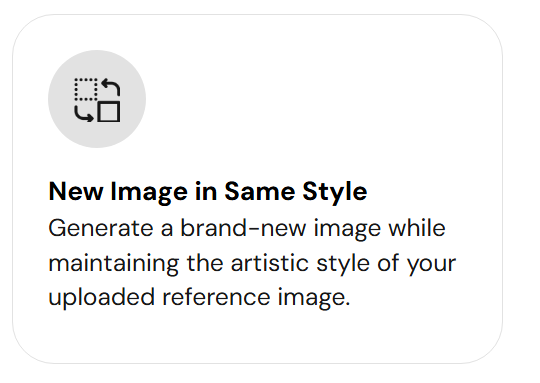Click the word "reference" in the description
This screenshot has width=540, height=383.
pos(216,298)
